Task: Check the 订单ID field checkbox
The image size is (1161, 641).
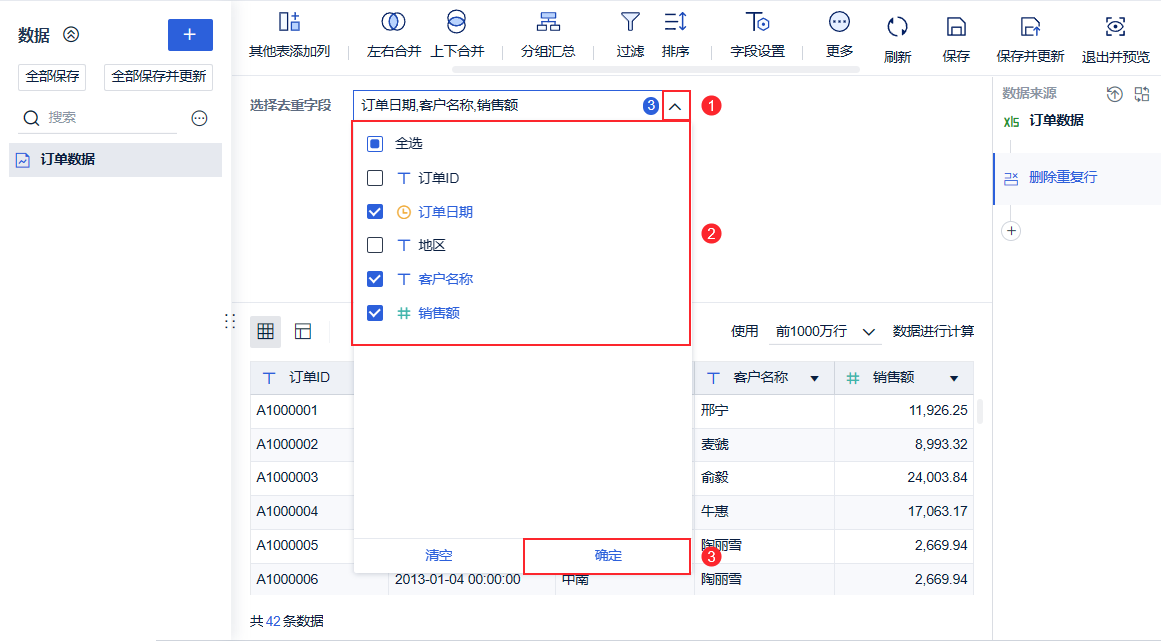Action: [x=375, y=178]
